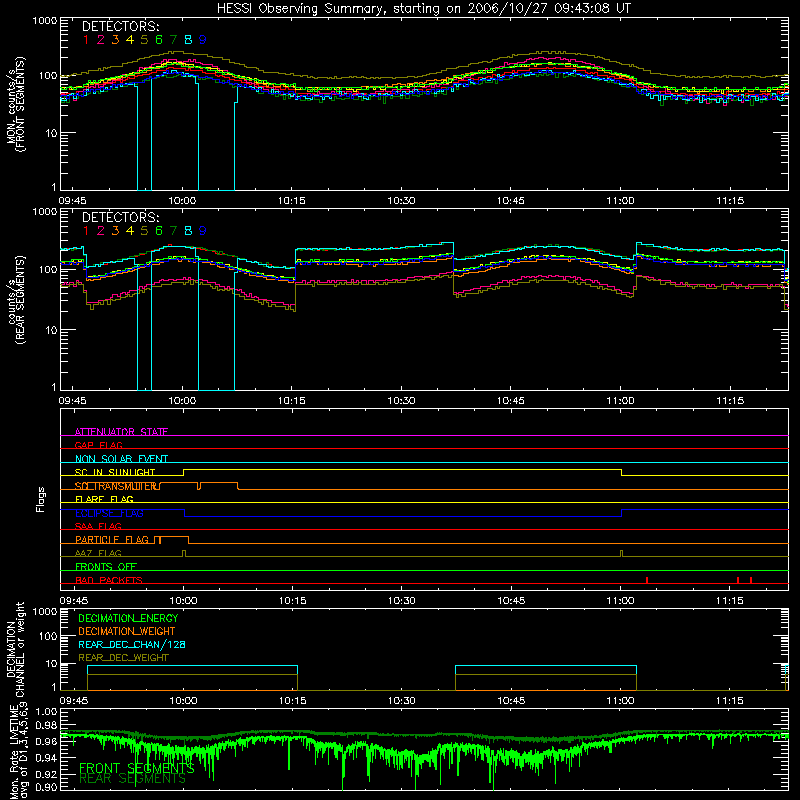Click 10:15 tick label under decimation panel

pyautogui.click(x=292, y=701)
